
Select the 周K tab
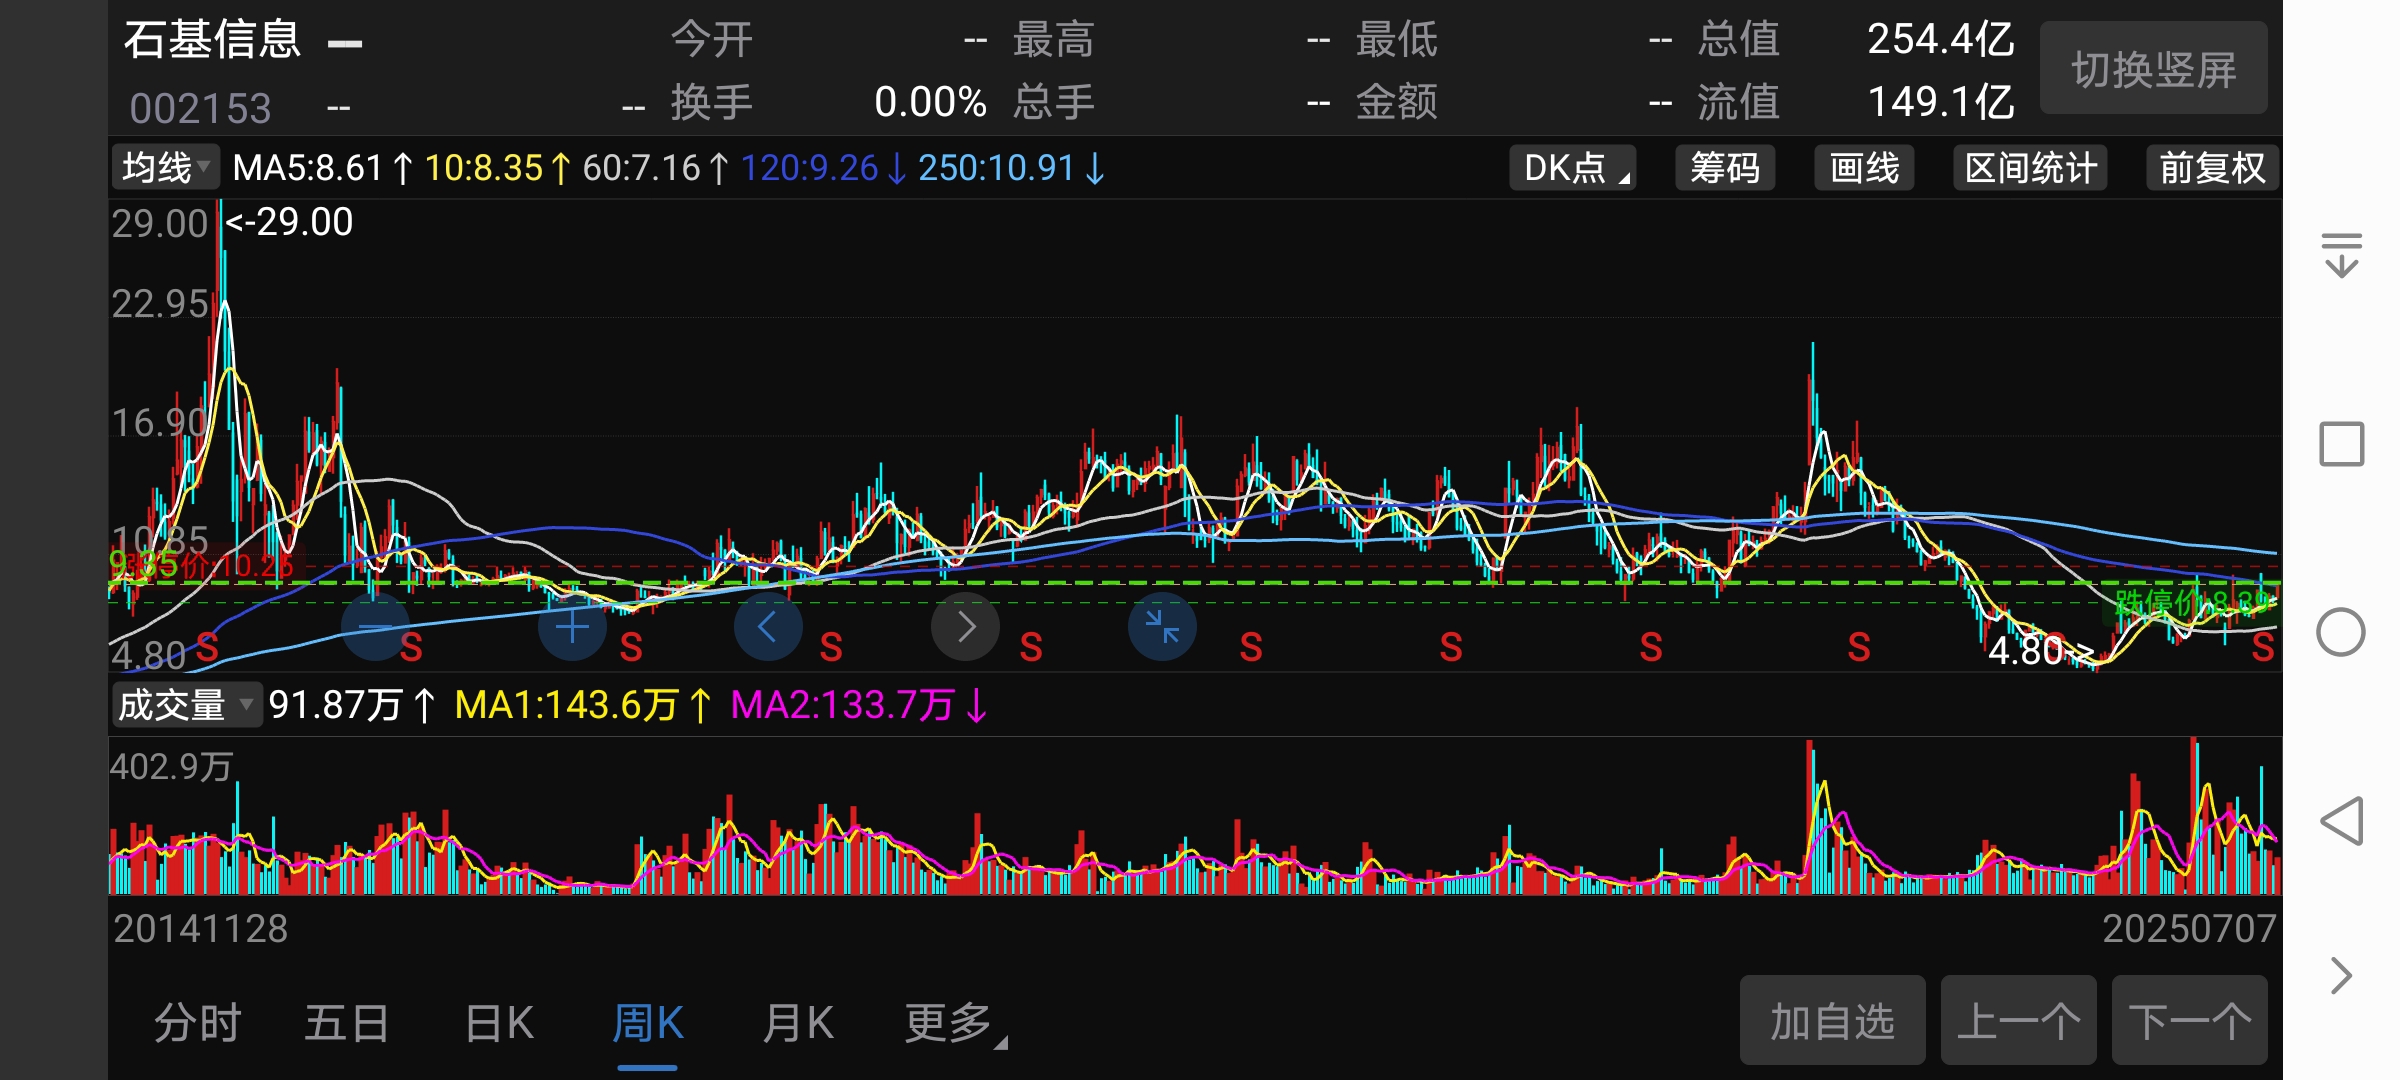pyautogui.click(x=648, y=1023)
